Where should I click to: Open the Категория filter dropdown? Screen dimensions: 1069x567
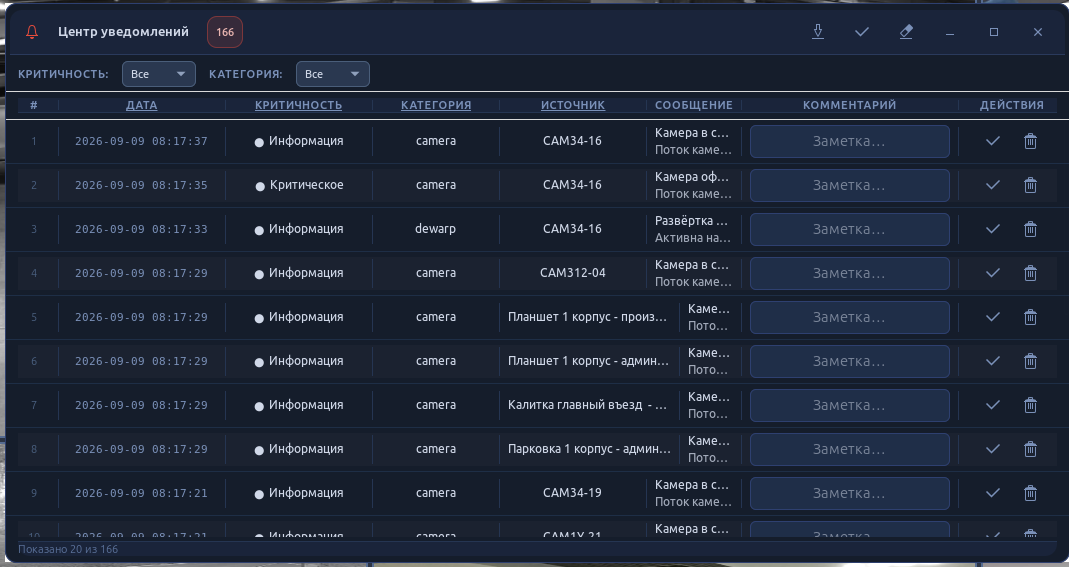(x=333, y=74)
